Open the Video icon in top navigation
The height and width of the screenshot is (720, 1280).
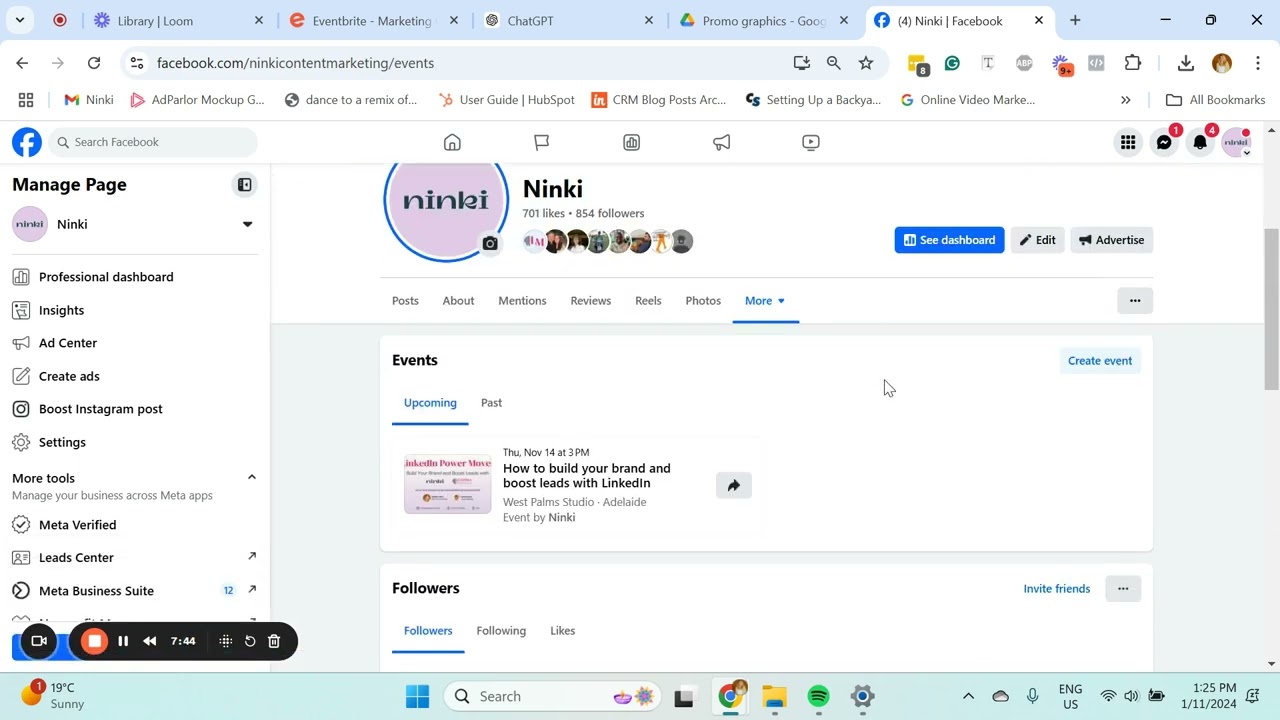tap(811, 142)
